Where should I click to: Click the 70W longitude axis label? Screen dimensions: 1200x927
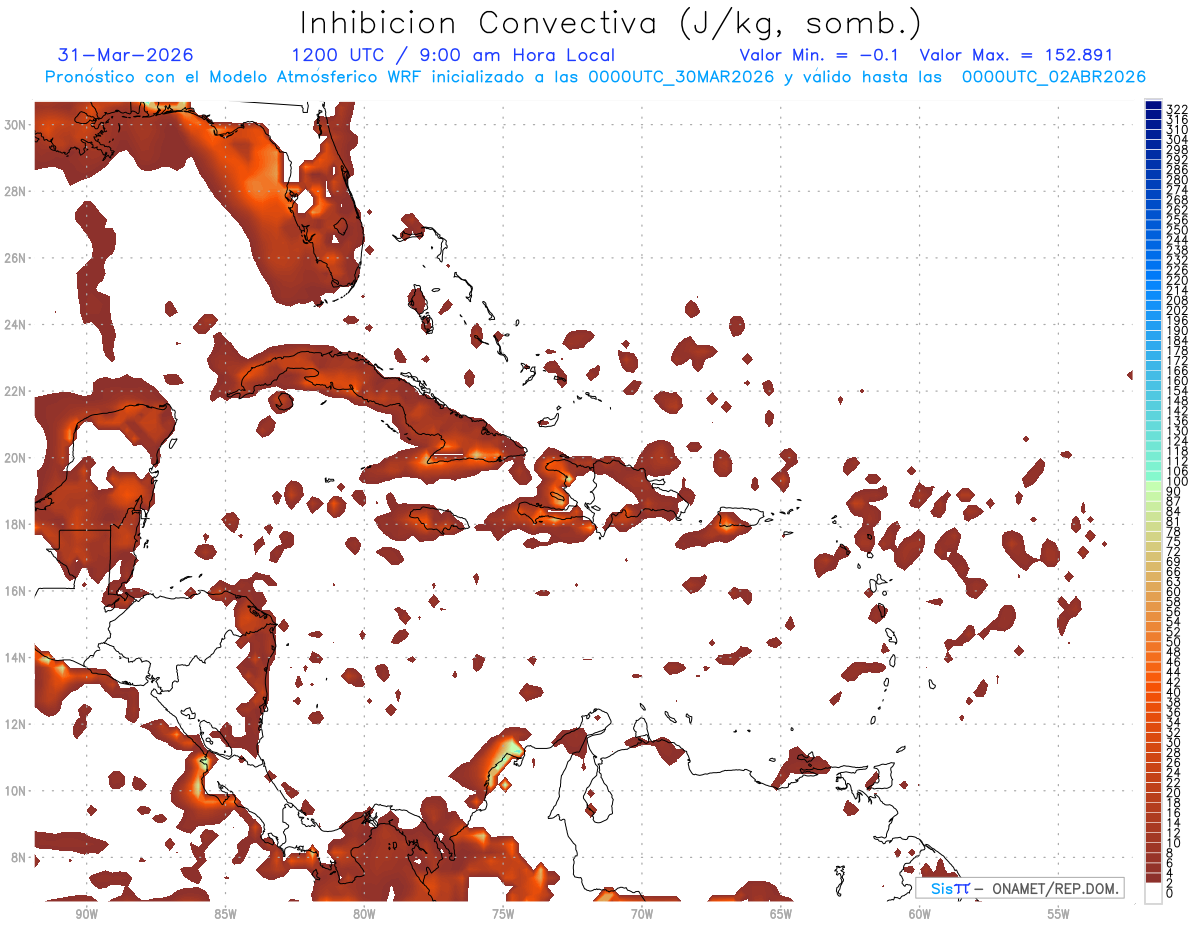tap(641, 914)
